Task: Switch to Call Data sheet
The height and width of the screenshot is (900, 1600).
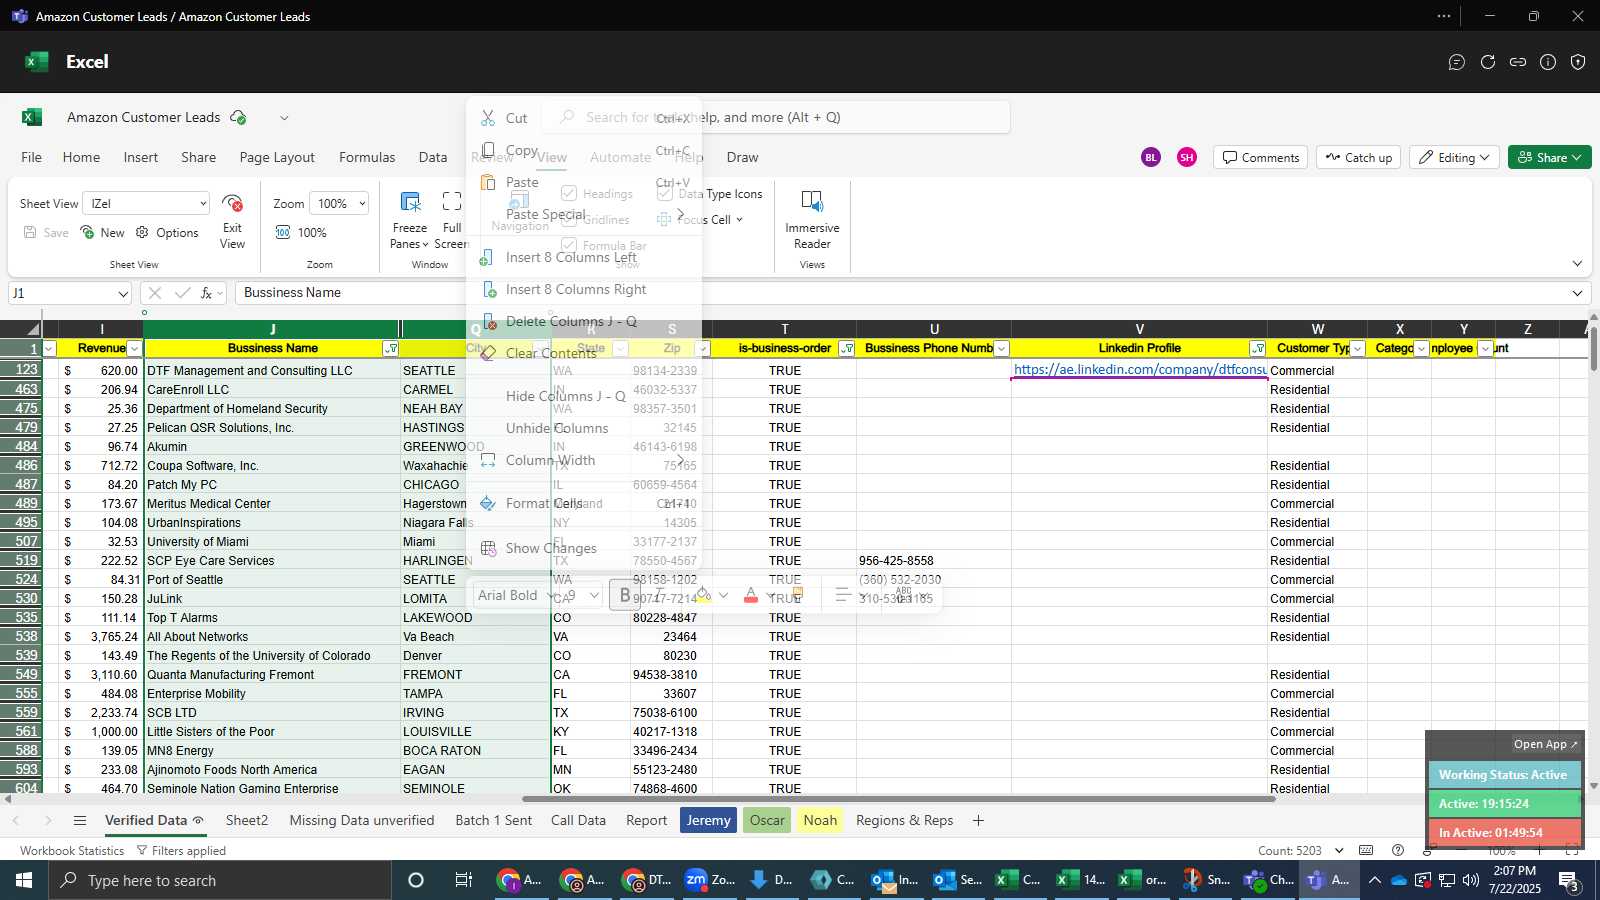Action: [x=578, y=821]
